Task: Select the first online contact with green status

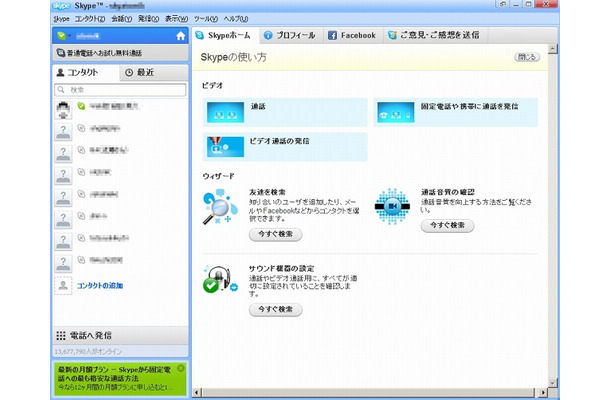Action: pos(120,109)
